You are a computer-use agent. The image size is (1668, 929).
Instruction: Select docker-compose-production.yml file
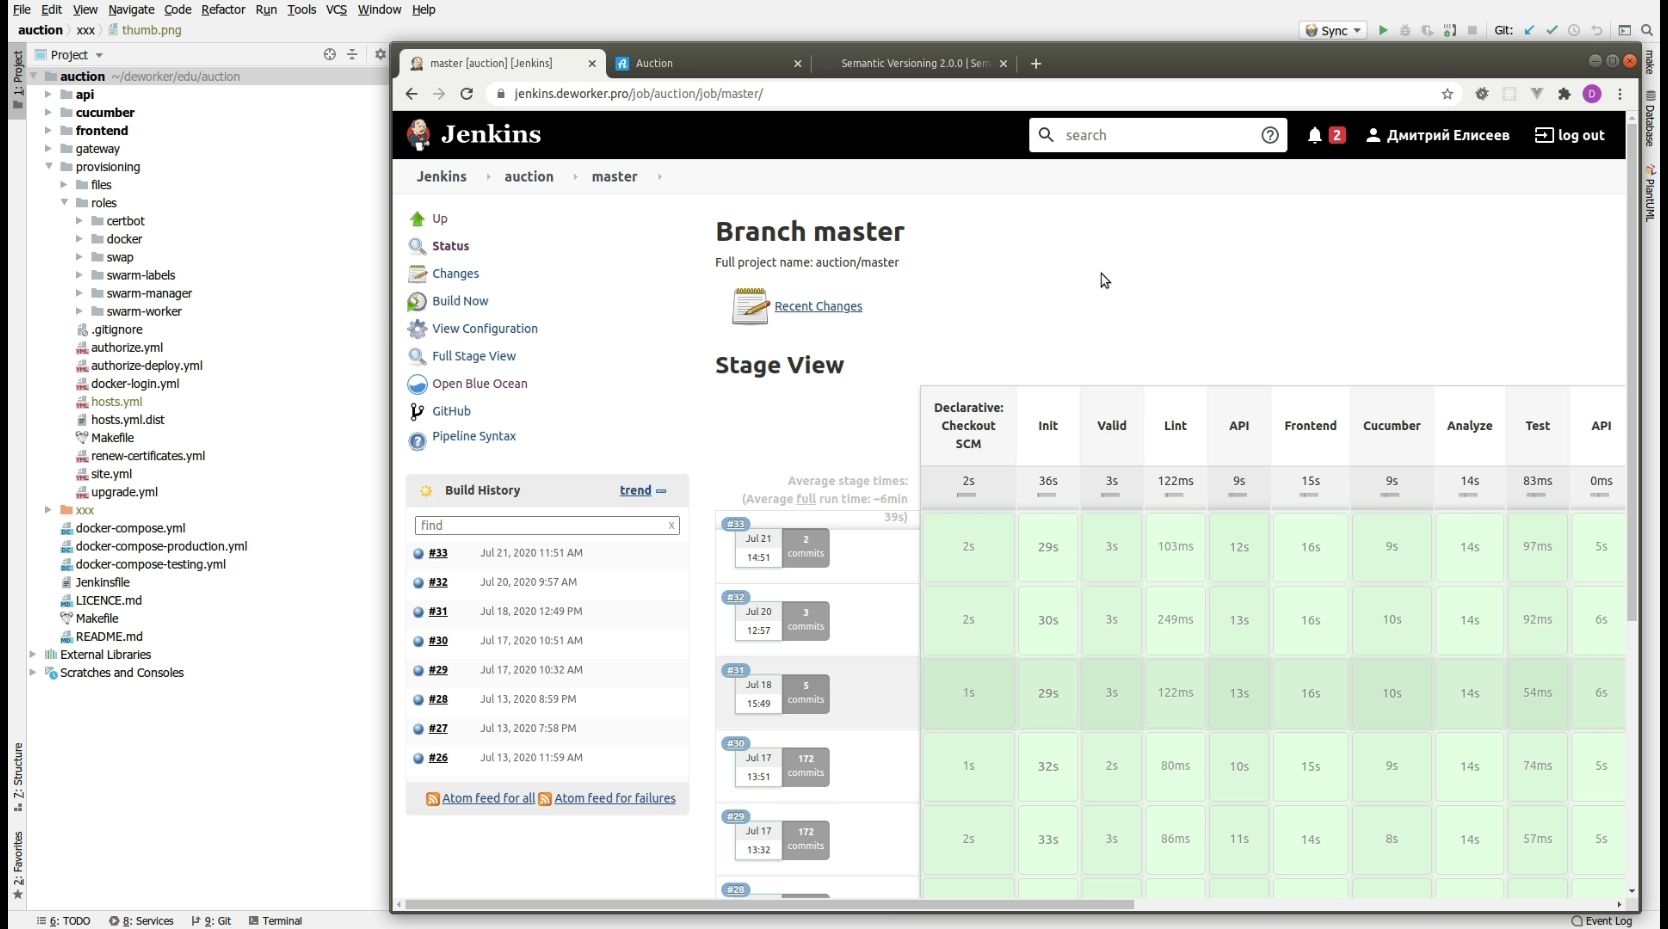(161, 546)
